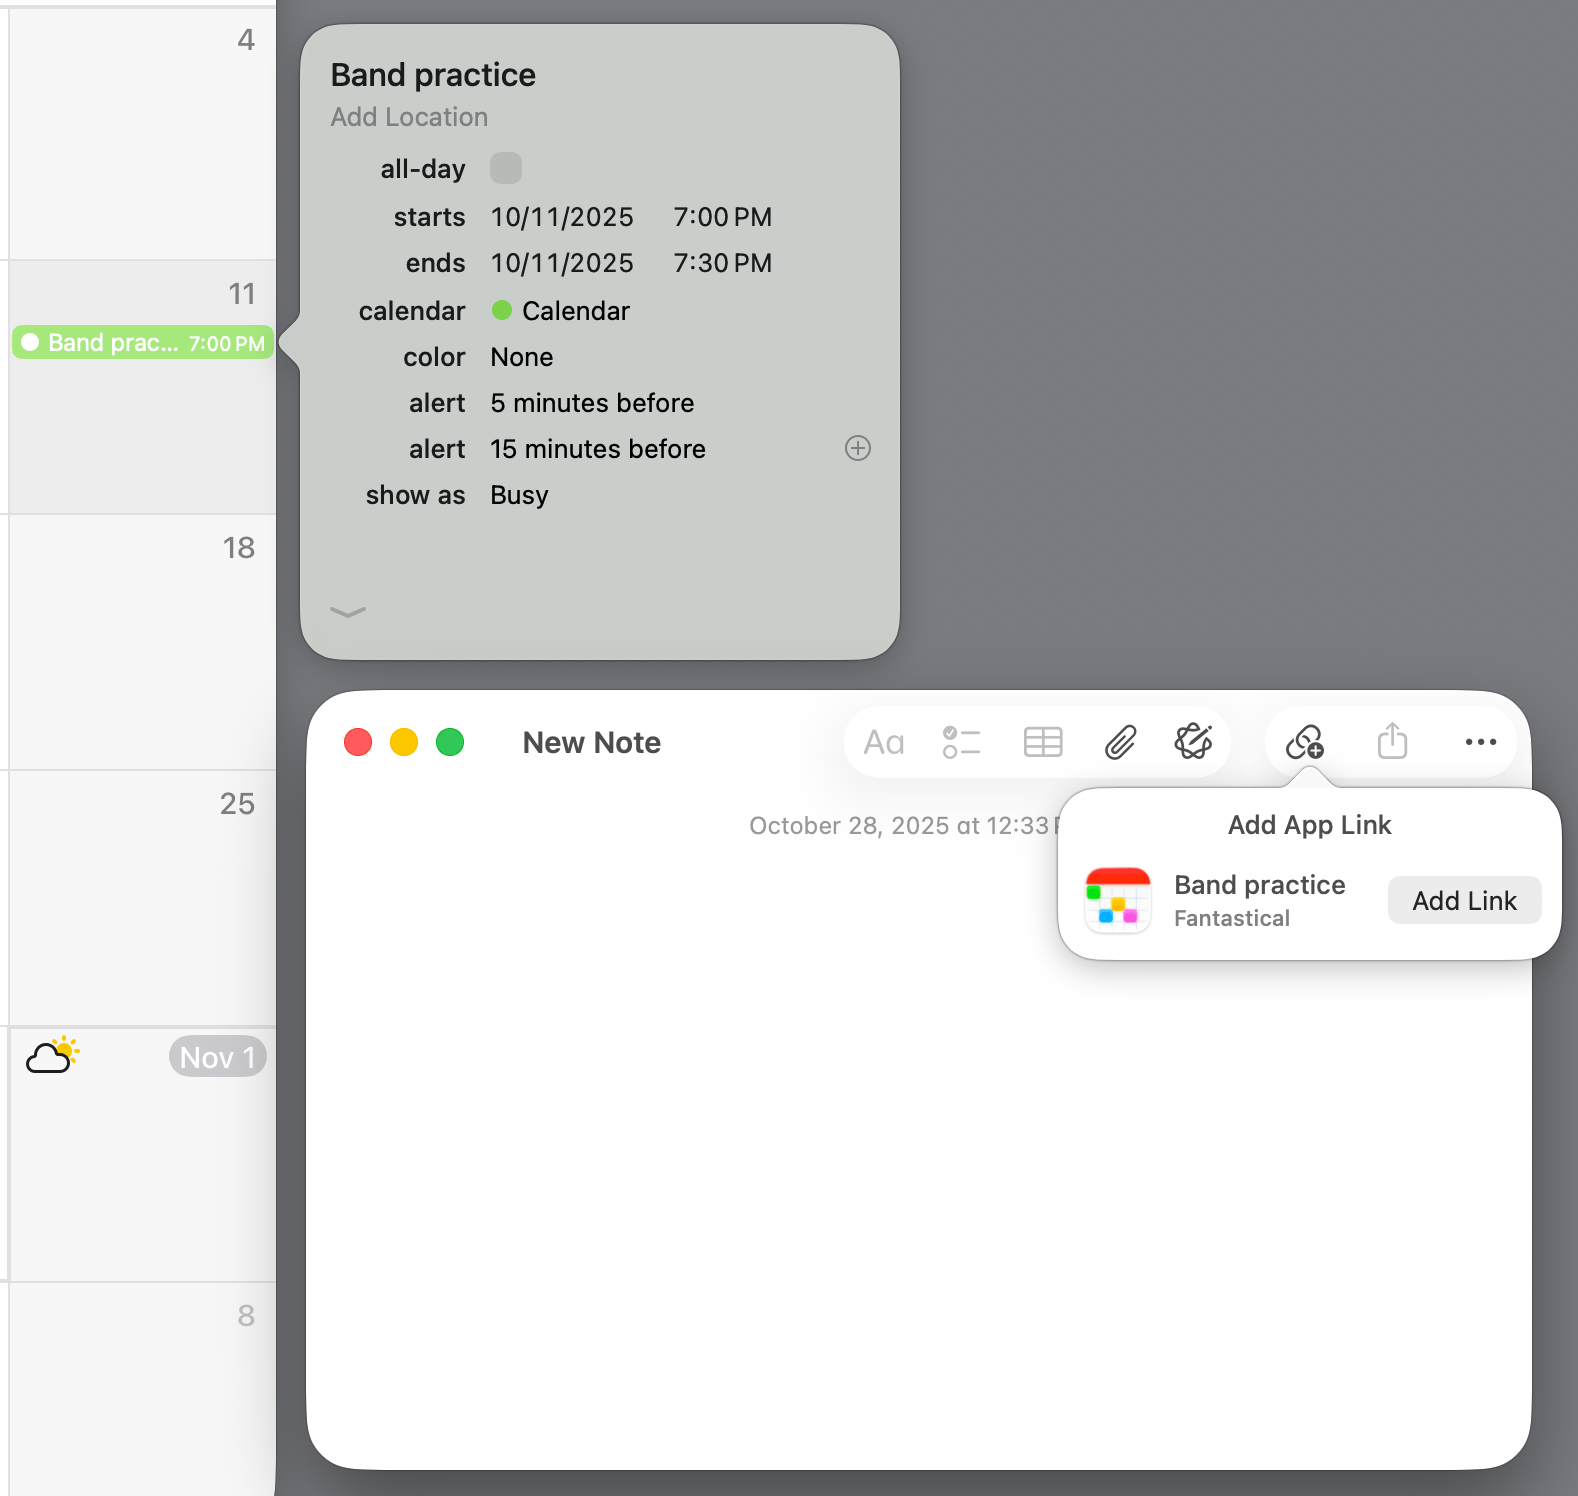Click the Add Link button
Image resolution: width=1578 pixels, height=1496 pixels.
[x=1464, y=901]
